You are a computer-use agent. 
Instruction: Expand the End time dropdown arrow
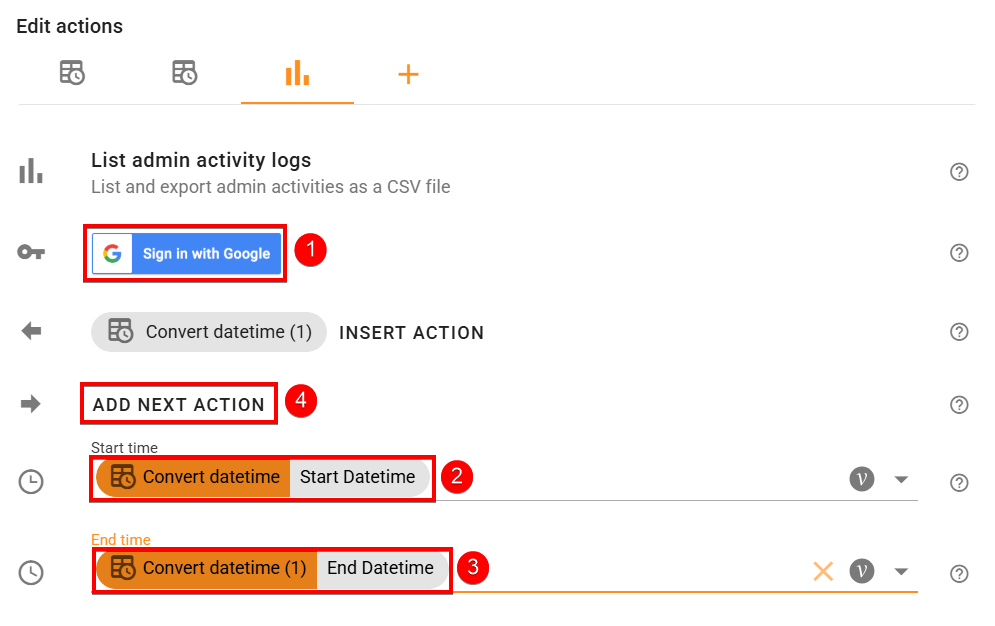click(901, 571)
